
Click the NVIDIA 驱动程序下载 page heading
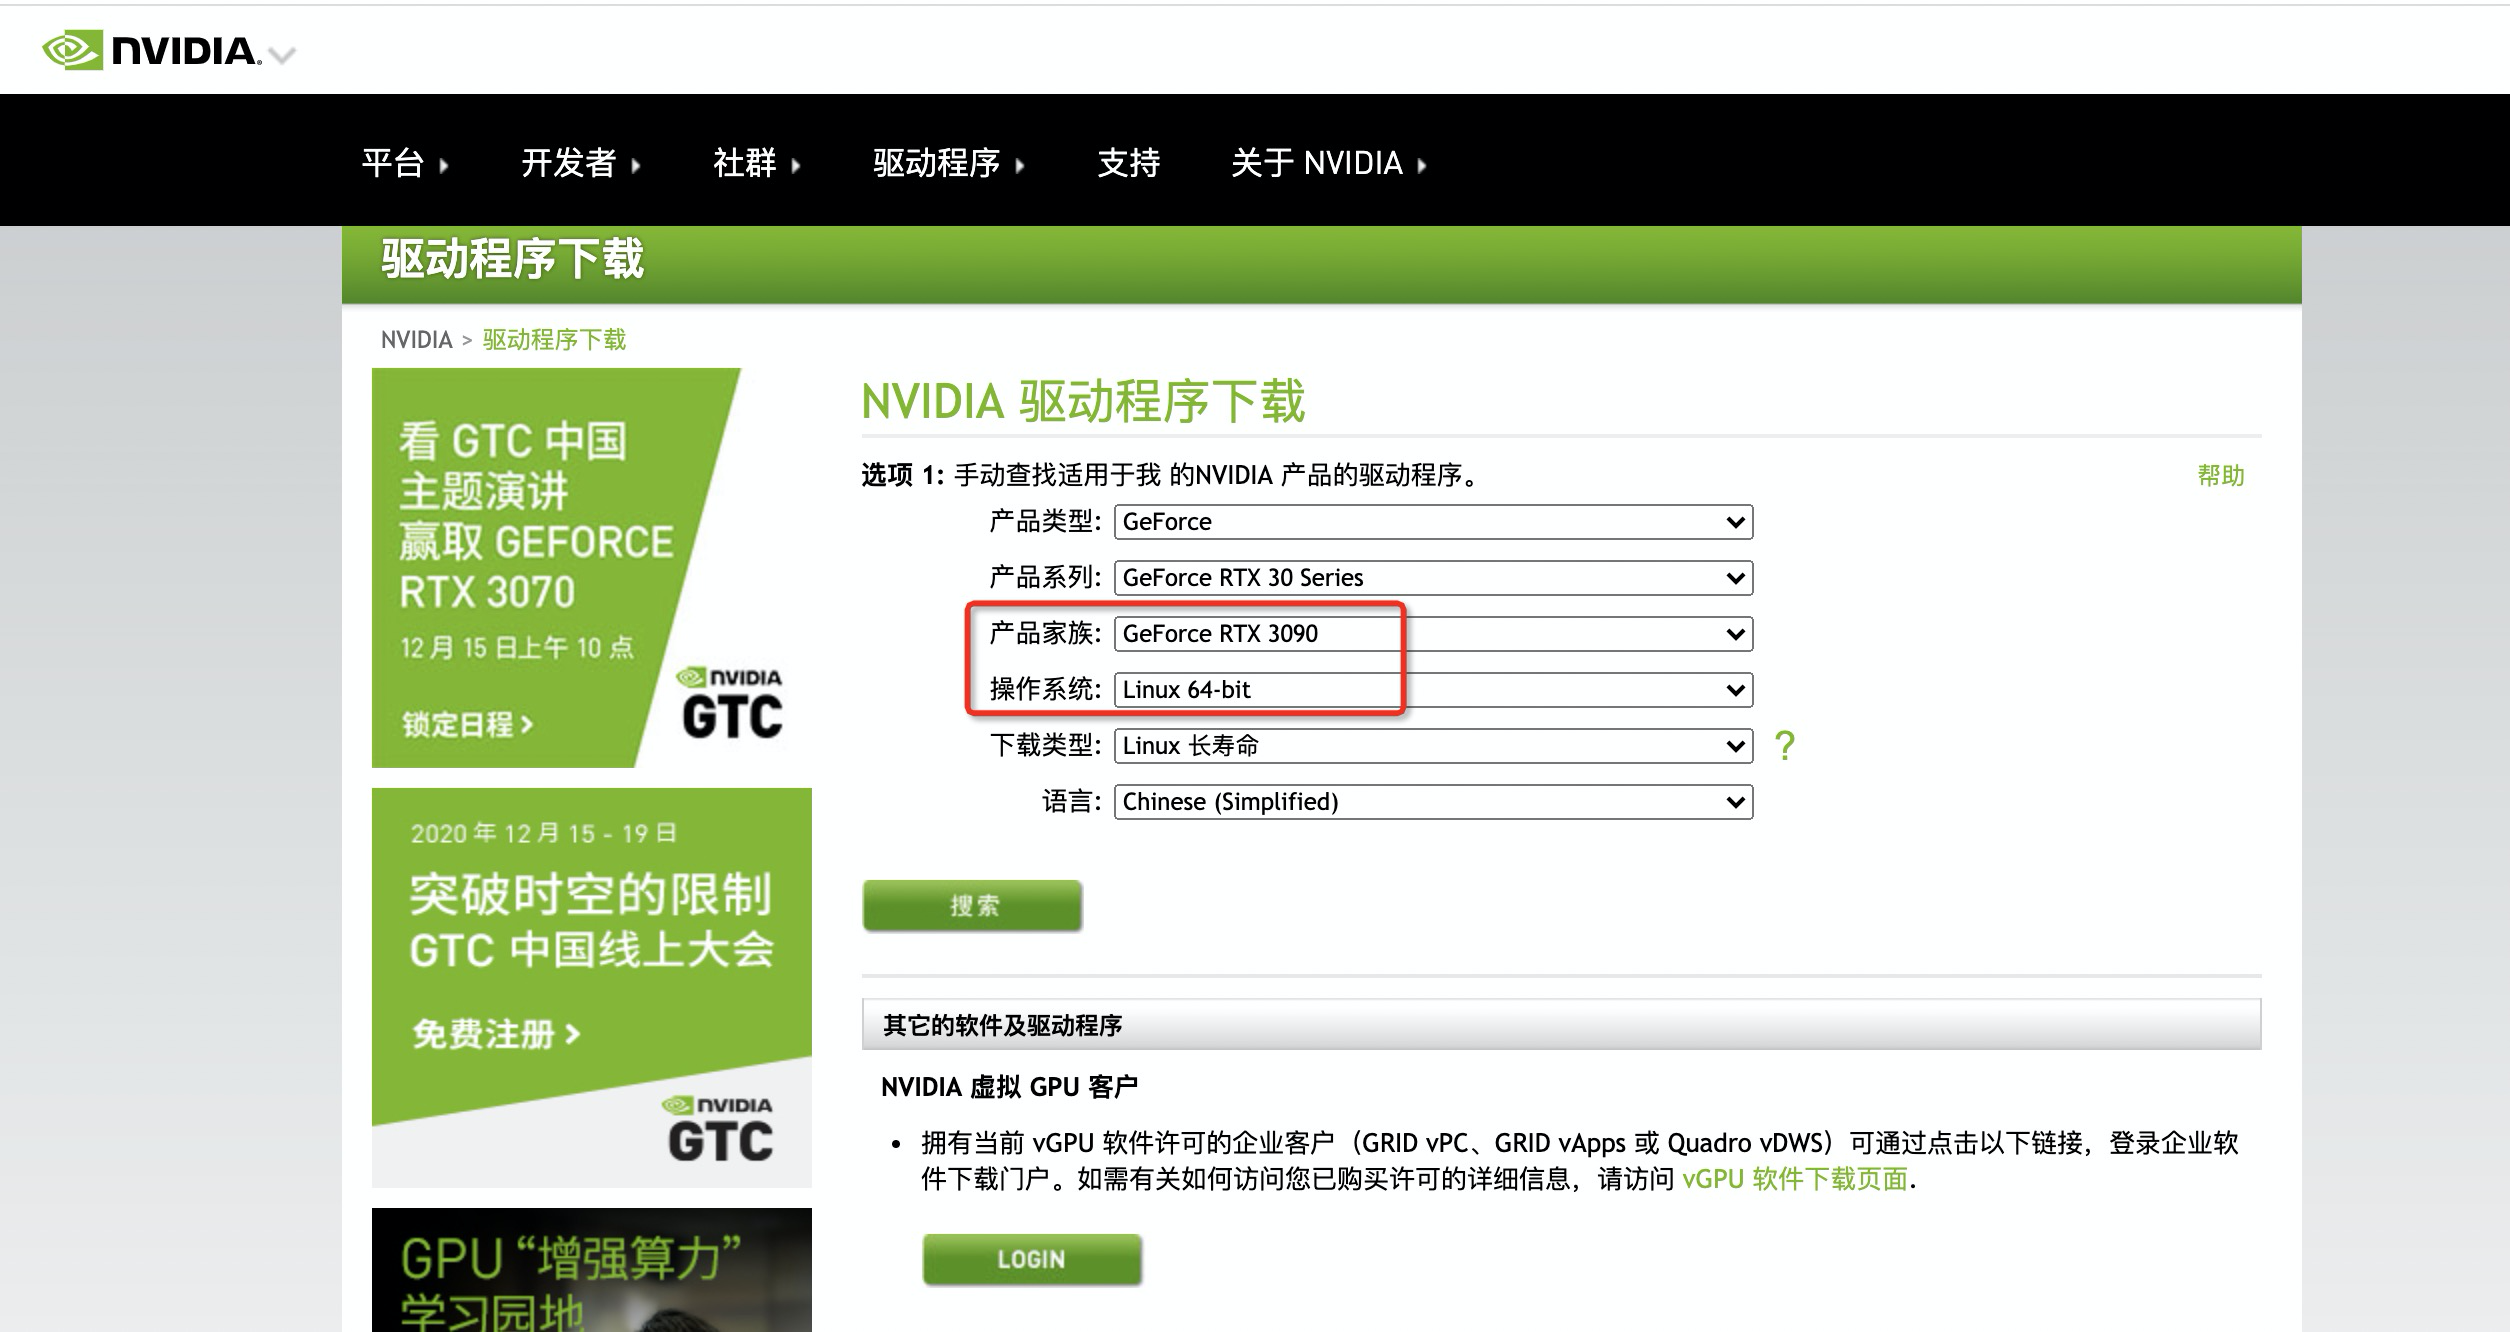(1083, 402)
